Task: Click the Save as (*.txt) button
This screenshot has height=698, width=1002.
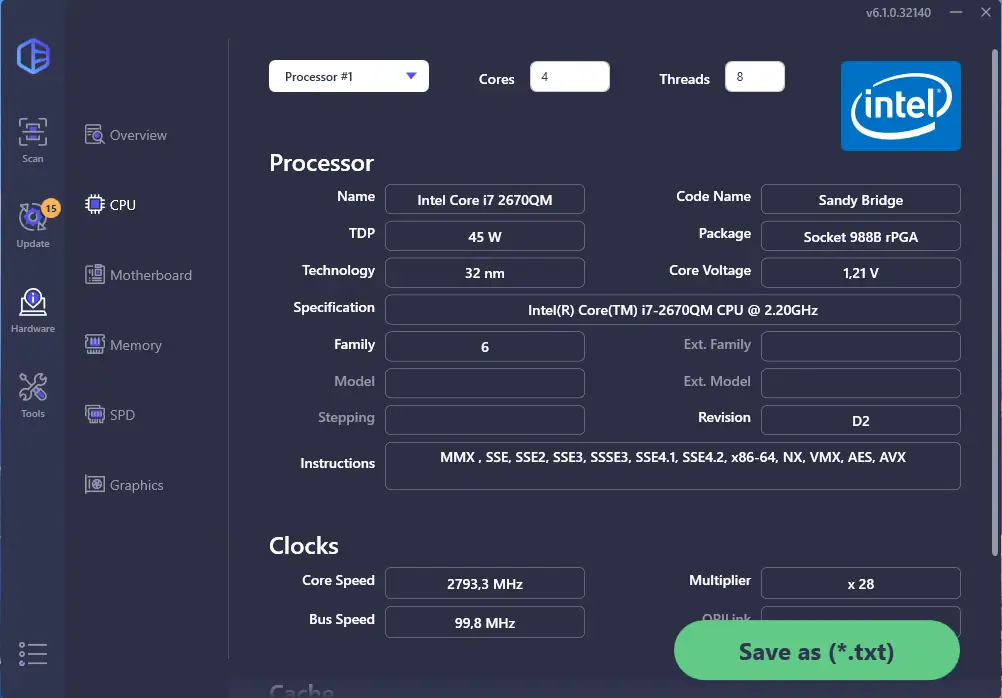Action: pos(817,651)
